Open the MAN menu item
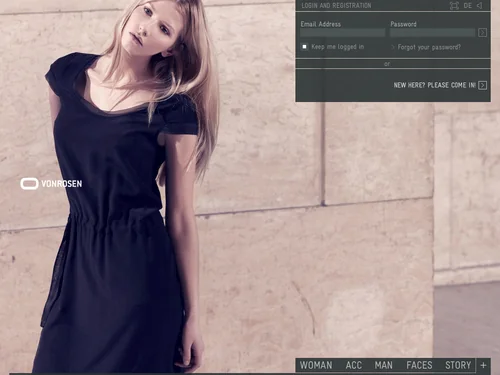The height and width of the screenshot is (375, 500). click(384, 365)
